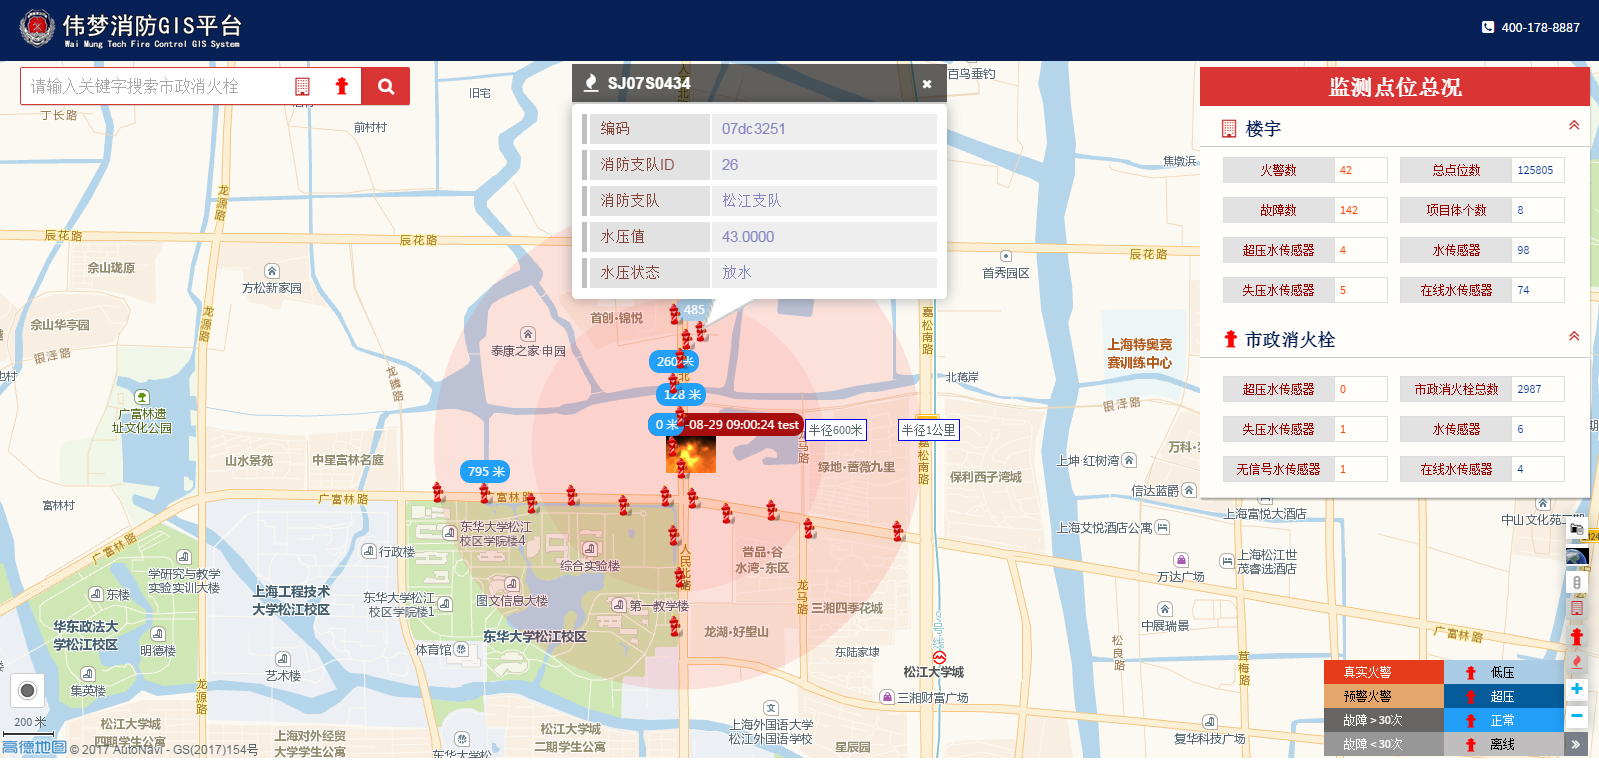The image size is (1599, 764).
Task: Toggle hydrant layer in right map toolbar
Action: pyautogui.click(x=1577, y=636)
